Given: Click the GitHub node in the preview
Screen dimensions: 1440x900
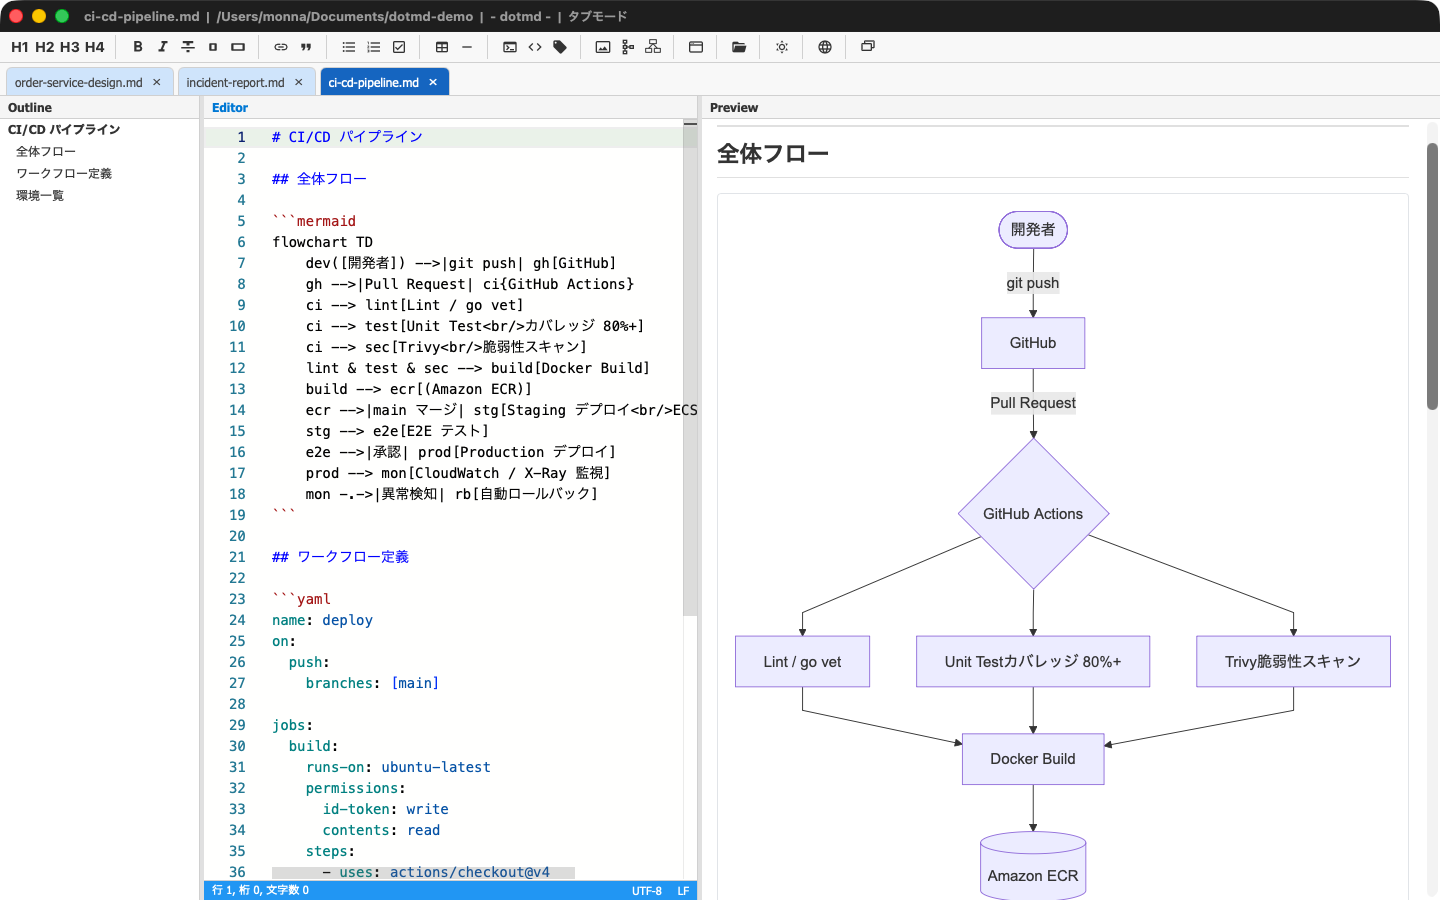Looking at the screenshot, I should coord(1033,343).
